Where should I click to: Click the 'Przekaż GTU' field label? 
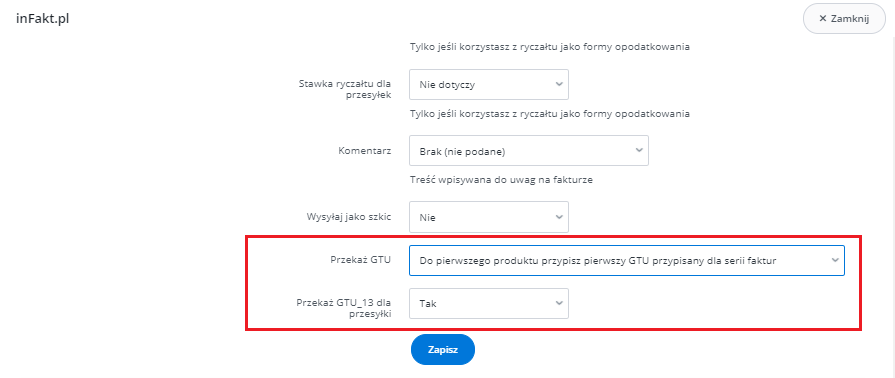361,260
